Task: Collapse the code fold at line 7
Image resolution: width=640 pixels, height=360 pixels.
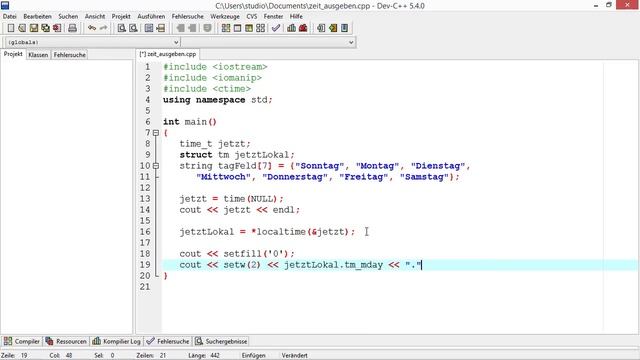Action: 156,133
